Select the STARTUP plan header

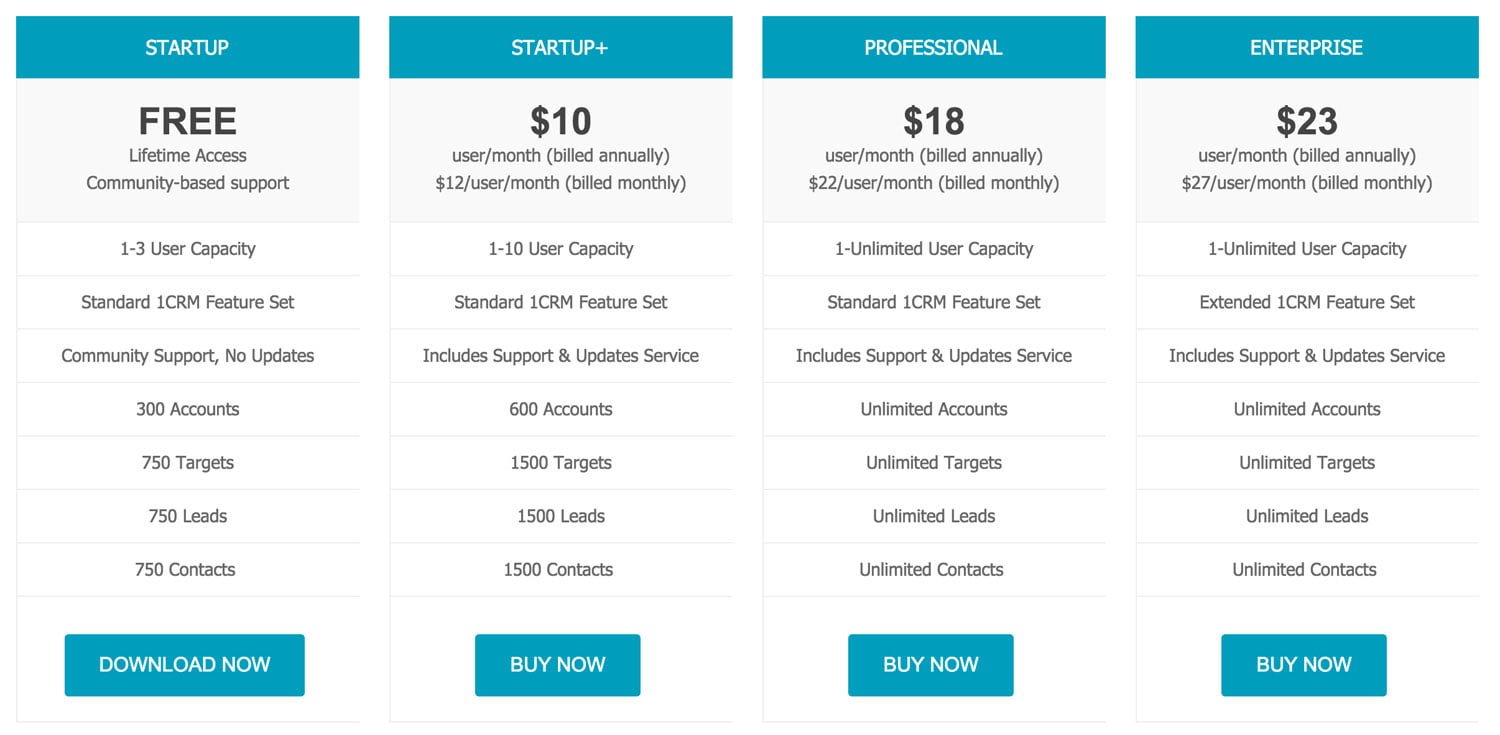pos(188,47)
